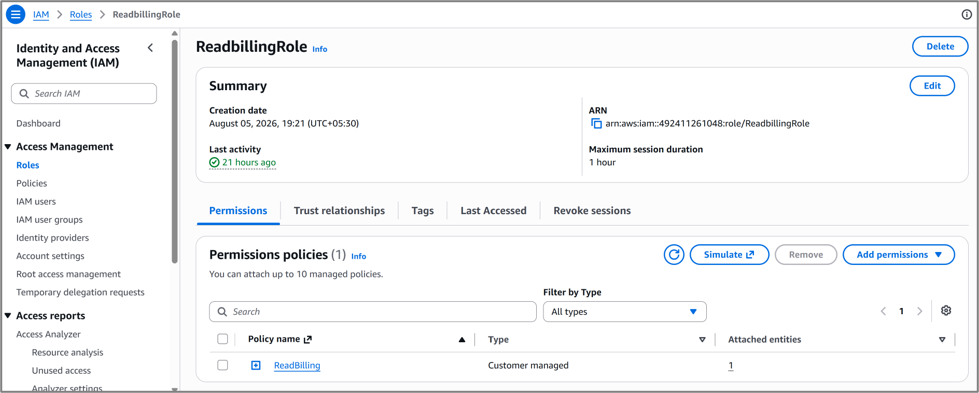Open the ReadBilling policy link
This screenshot has width=979, height=393.
297,366
